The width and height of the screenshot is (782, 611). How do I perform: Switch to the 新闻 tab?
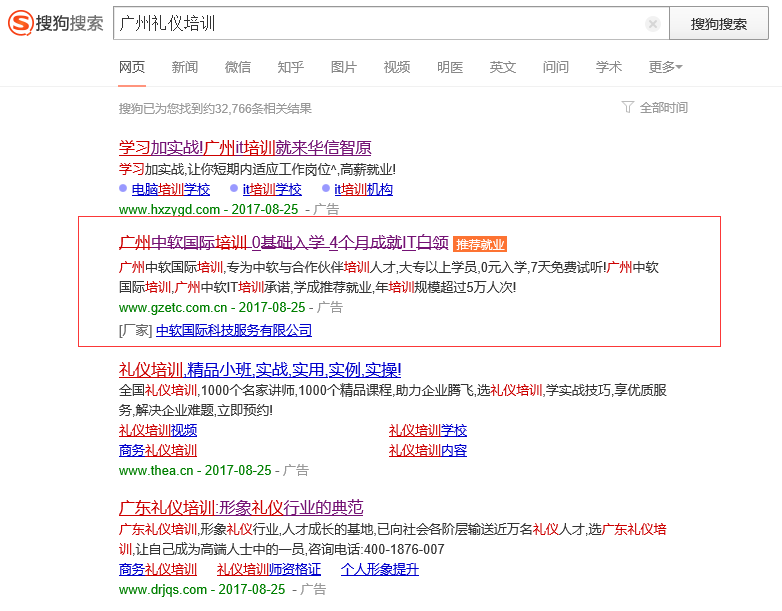pyautogui.click(x=184, y=67)
